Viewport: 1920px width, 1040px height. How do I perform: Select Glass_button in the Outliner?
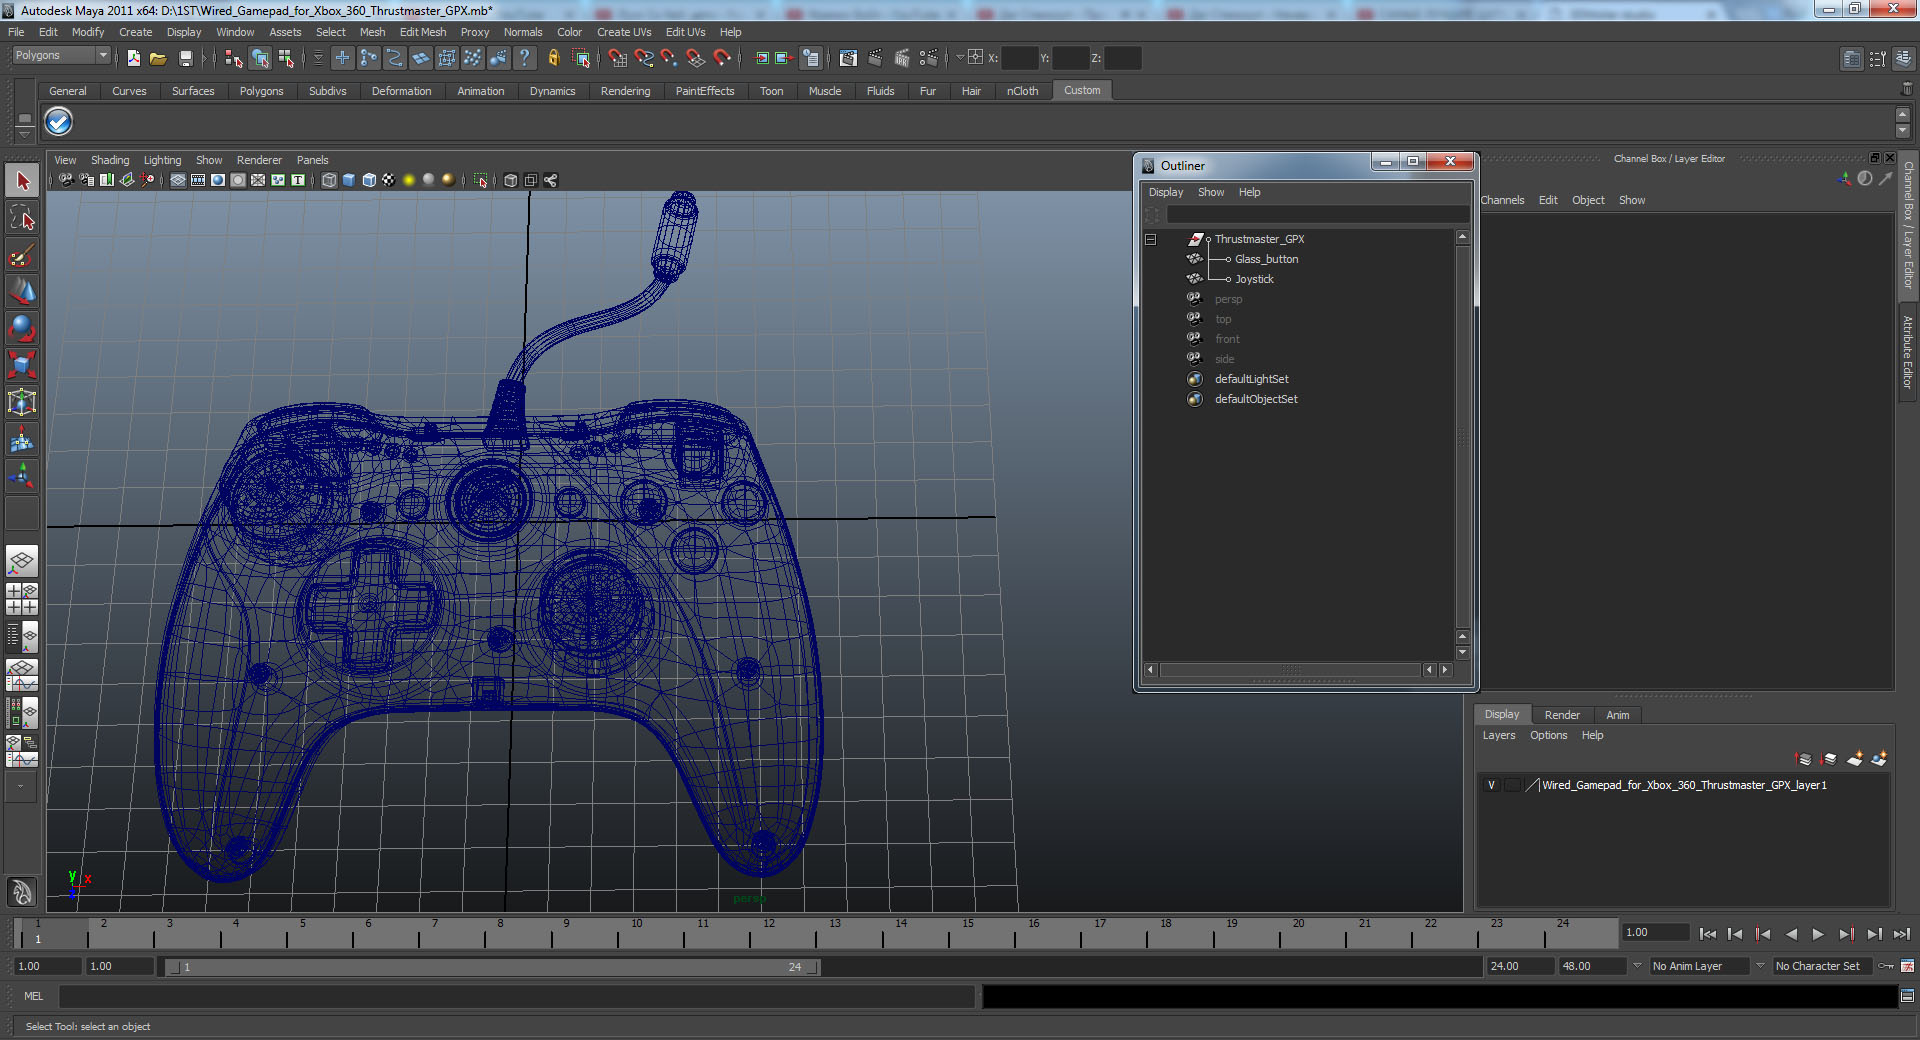1266,259
